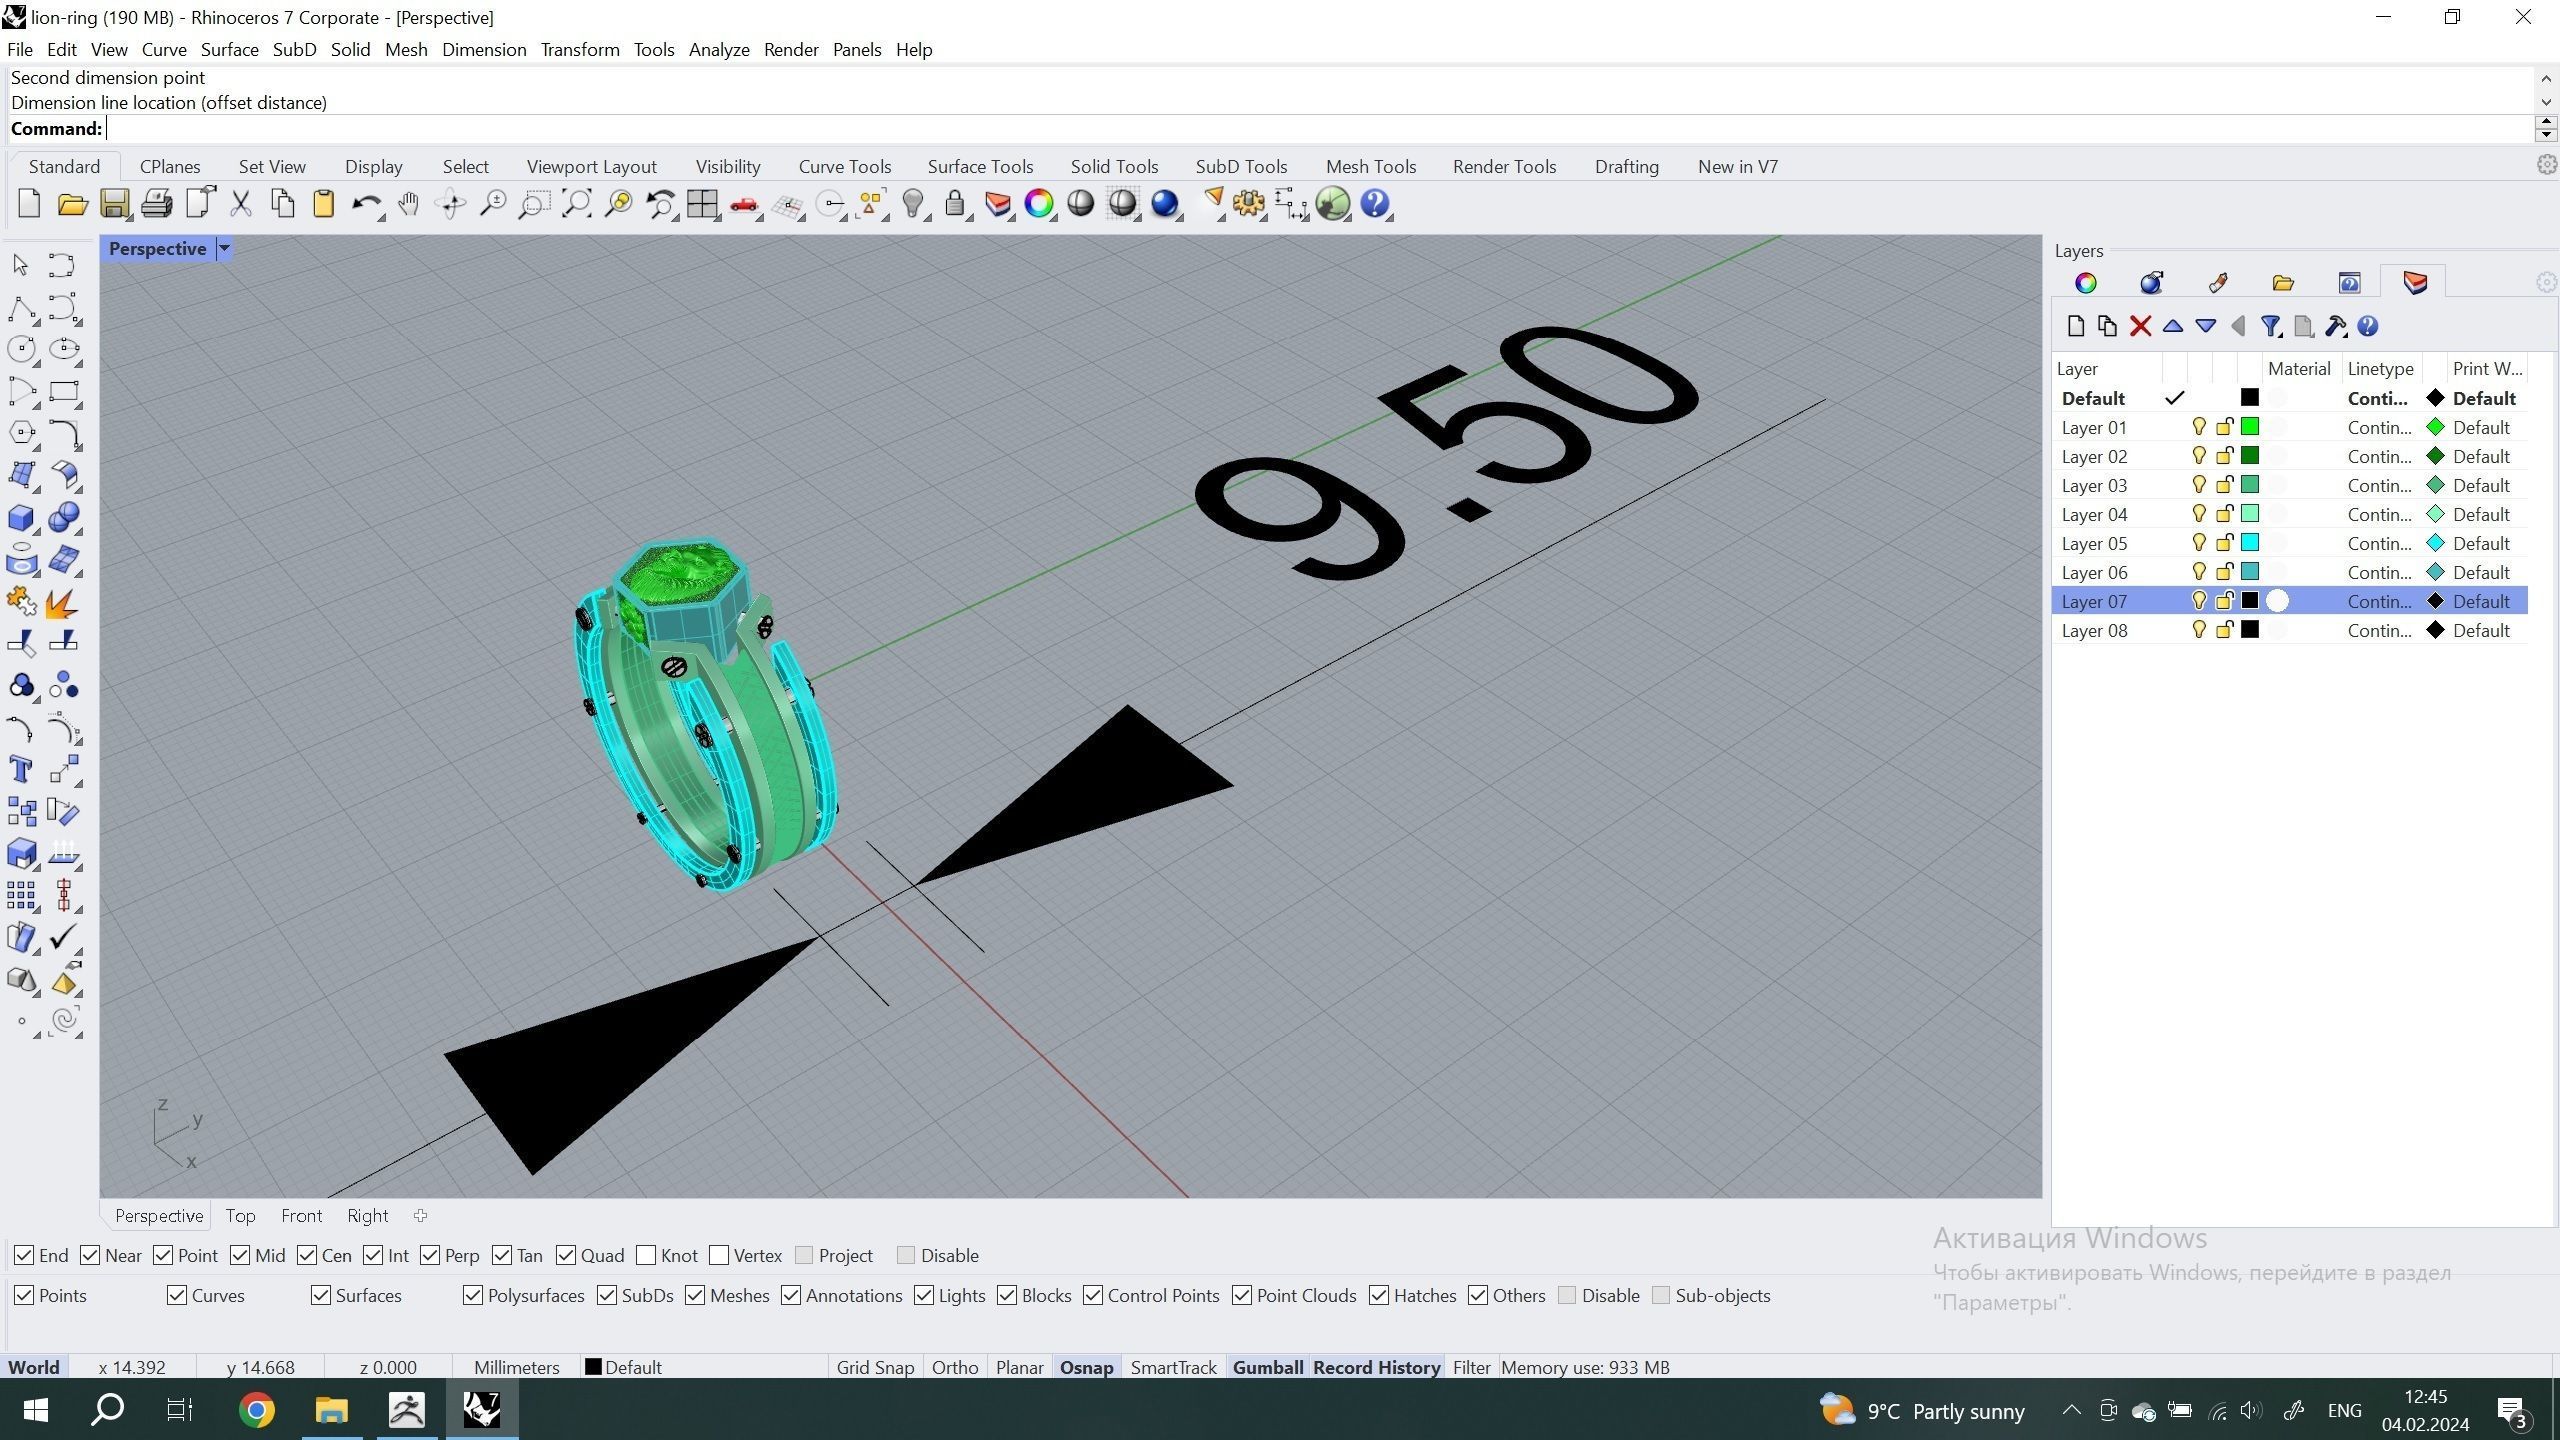Select the Pan hand tool

point(408,204)
